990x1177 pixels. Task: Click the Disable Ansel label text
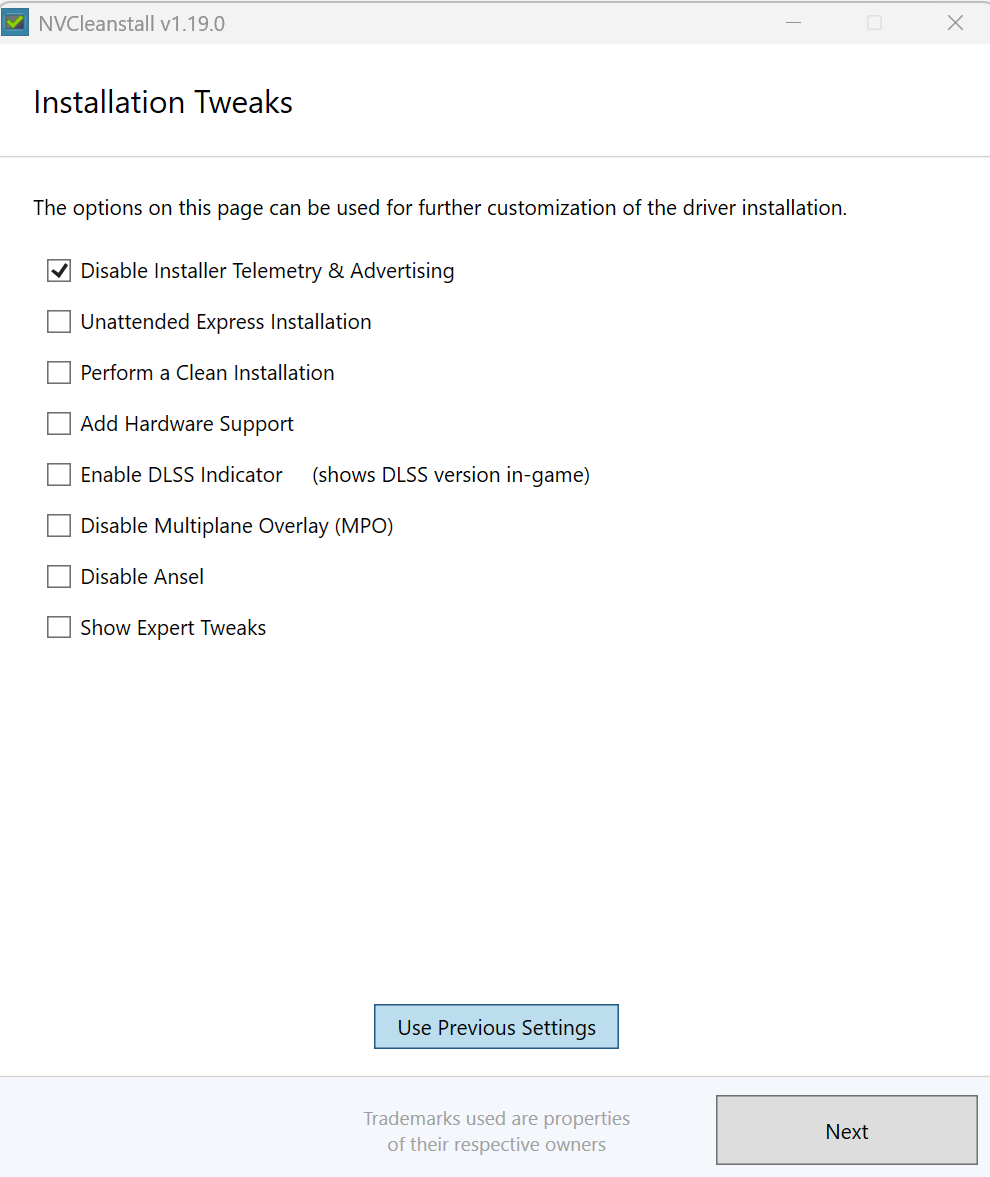(x=142, y=576)
